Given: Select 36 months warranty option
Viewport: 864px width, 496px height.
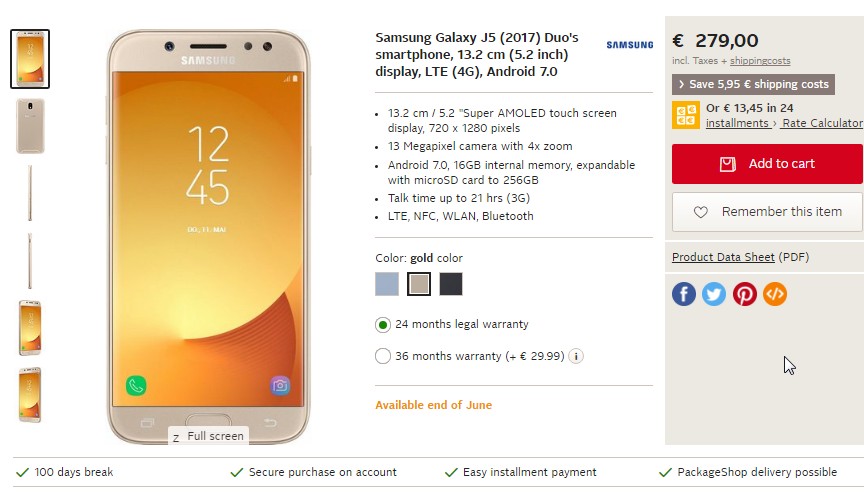Looking at the screenshot, I should (382, 356).
